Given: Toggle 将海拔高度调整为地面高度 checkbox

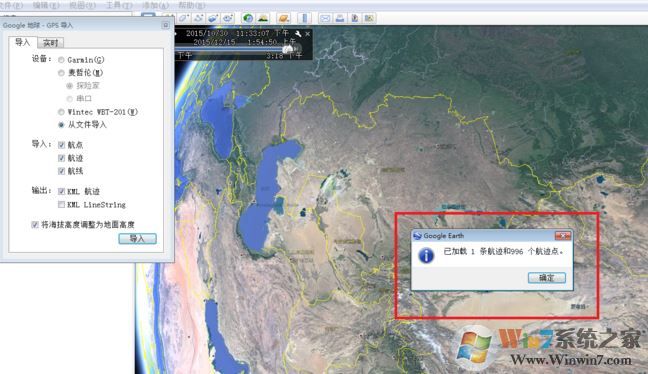Looking at the screenshot, I should tap(35, 224).
